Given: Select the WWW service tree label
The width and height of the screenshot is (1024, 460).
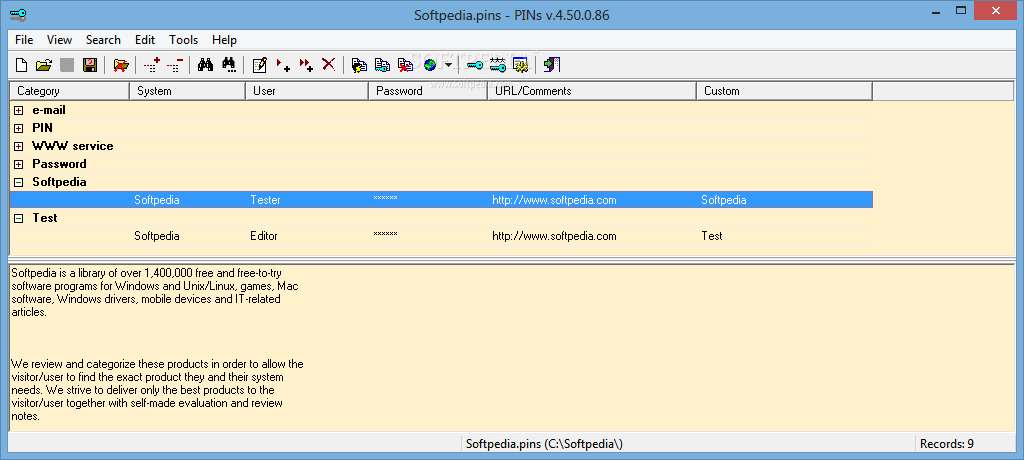Looking at the screenshot, I should (72, 146).
